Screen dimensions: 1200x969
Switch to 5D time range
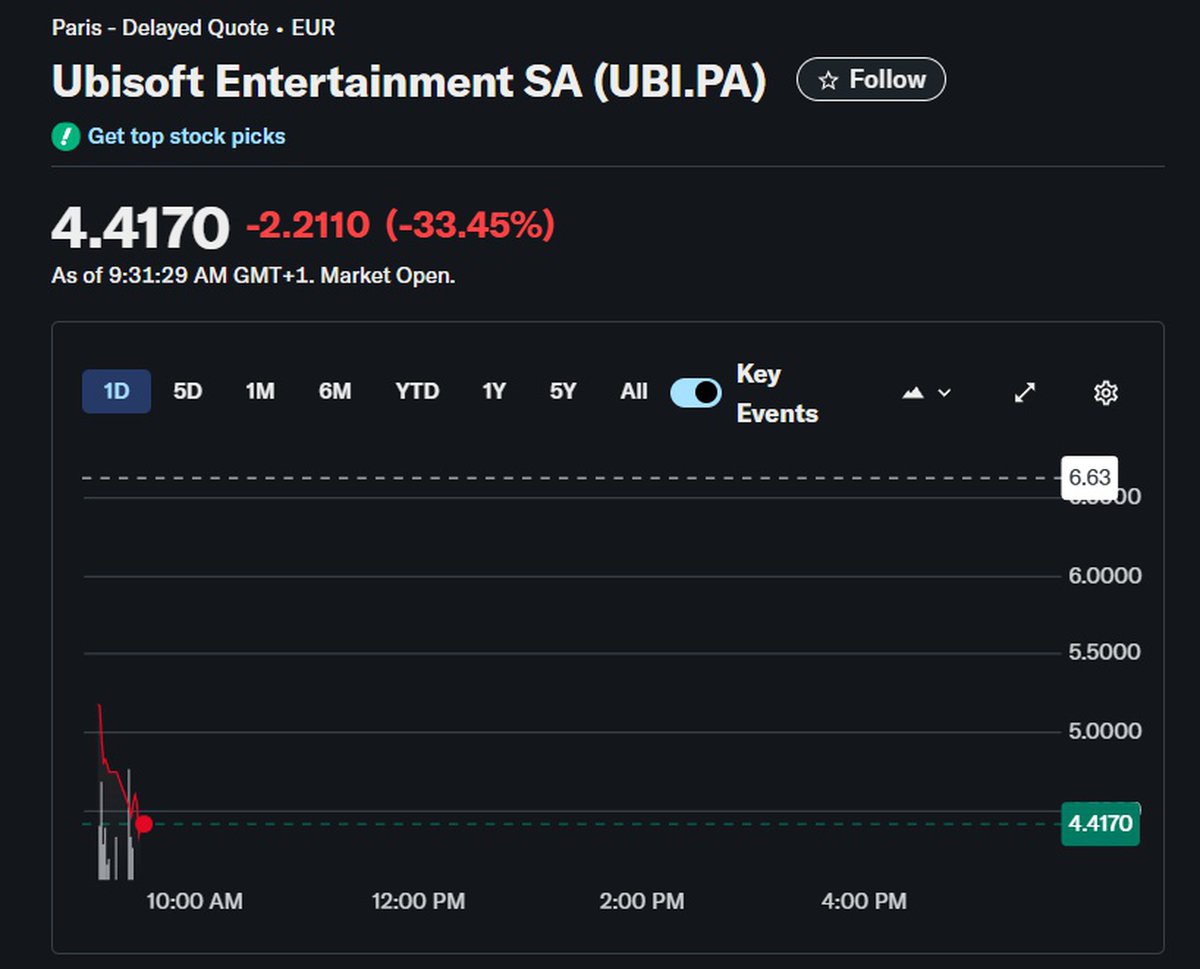(188, 392)
